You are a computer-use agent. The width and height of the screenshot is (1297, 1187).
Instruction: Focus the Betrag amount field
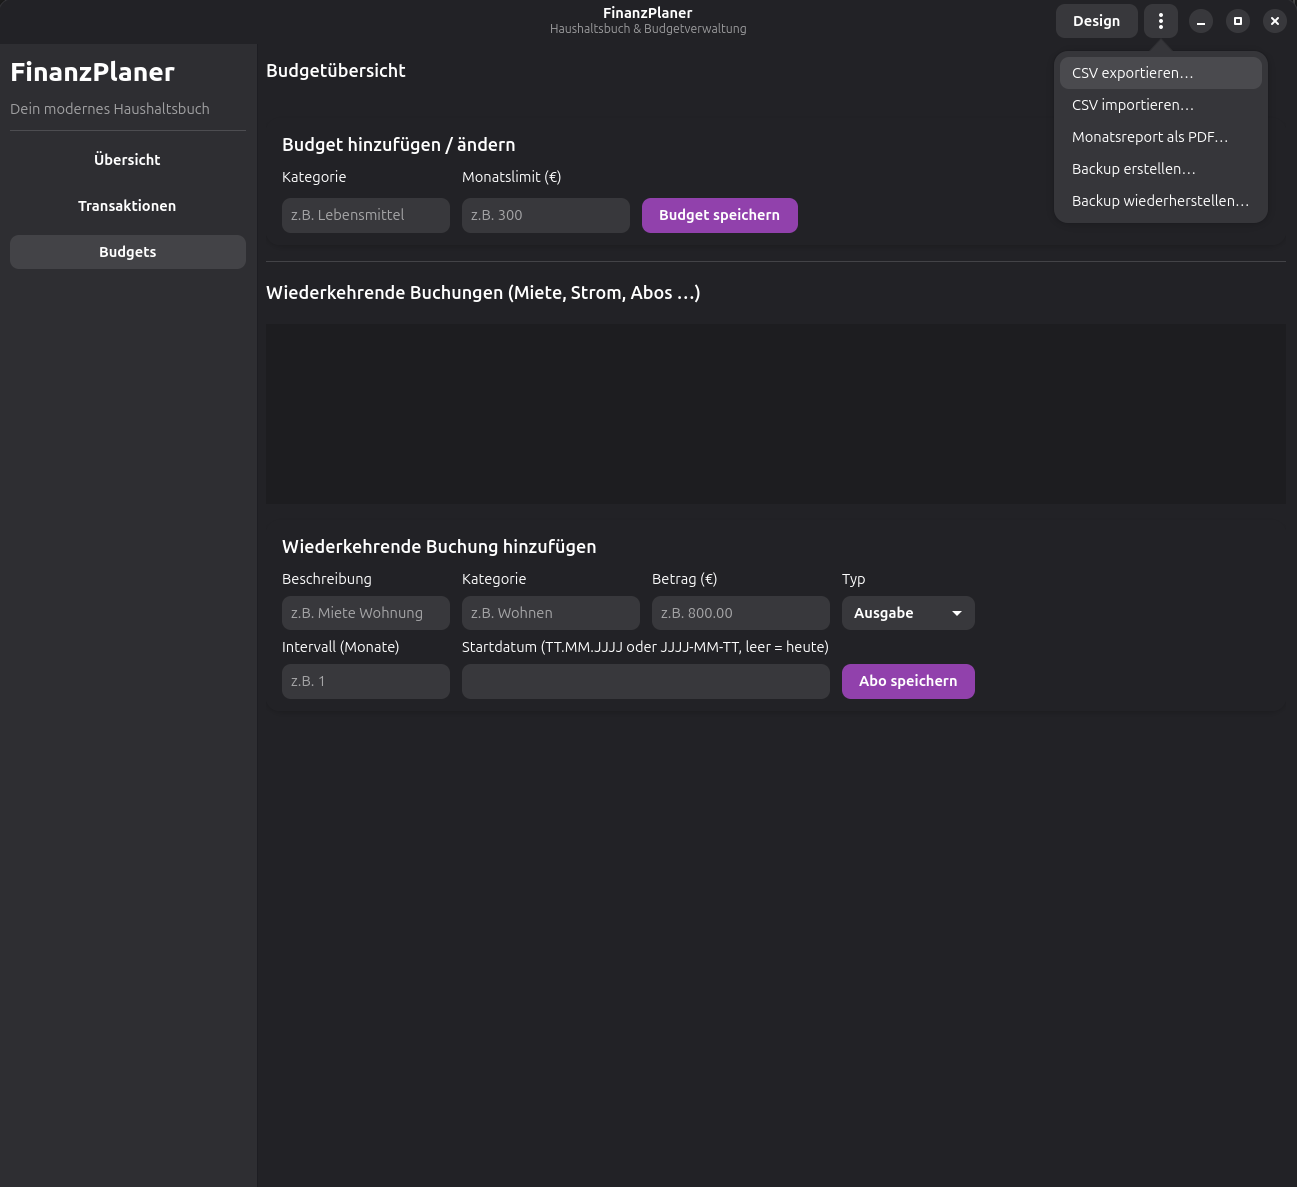coord(740,613)
